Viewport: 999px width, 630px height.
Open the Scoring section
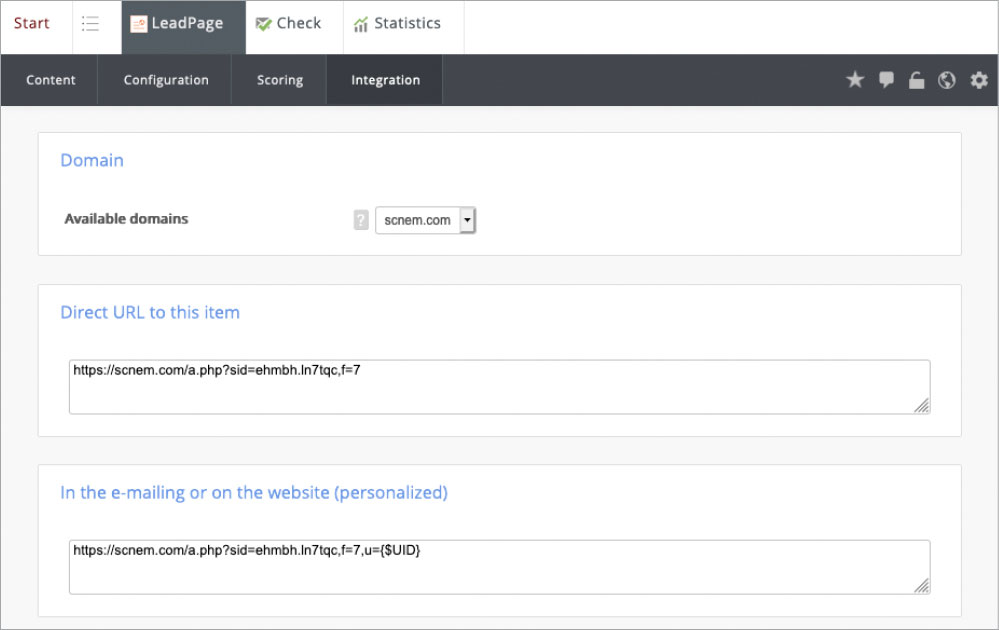280,80
